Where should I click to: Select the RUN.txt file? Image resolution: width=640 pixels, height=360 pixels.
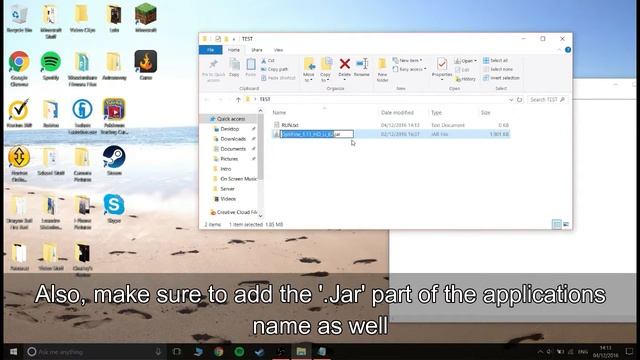point(289,125)
